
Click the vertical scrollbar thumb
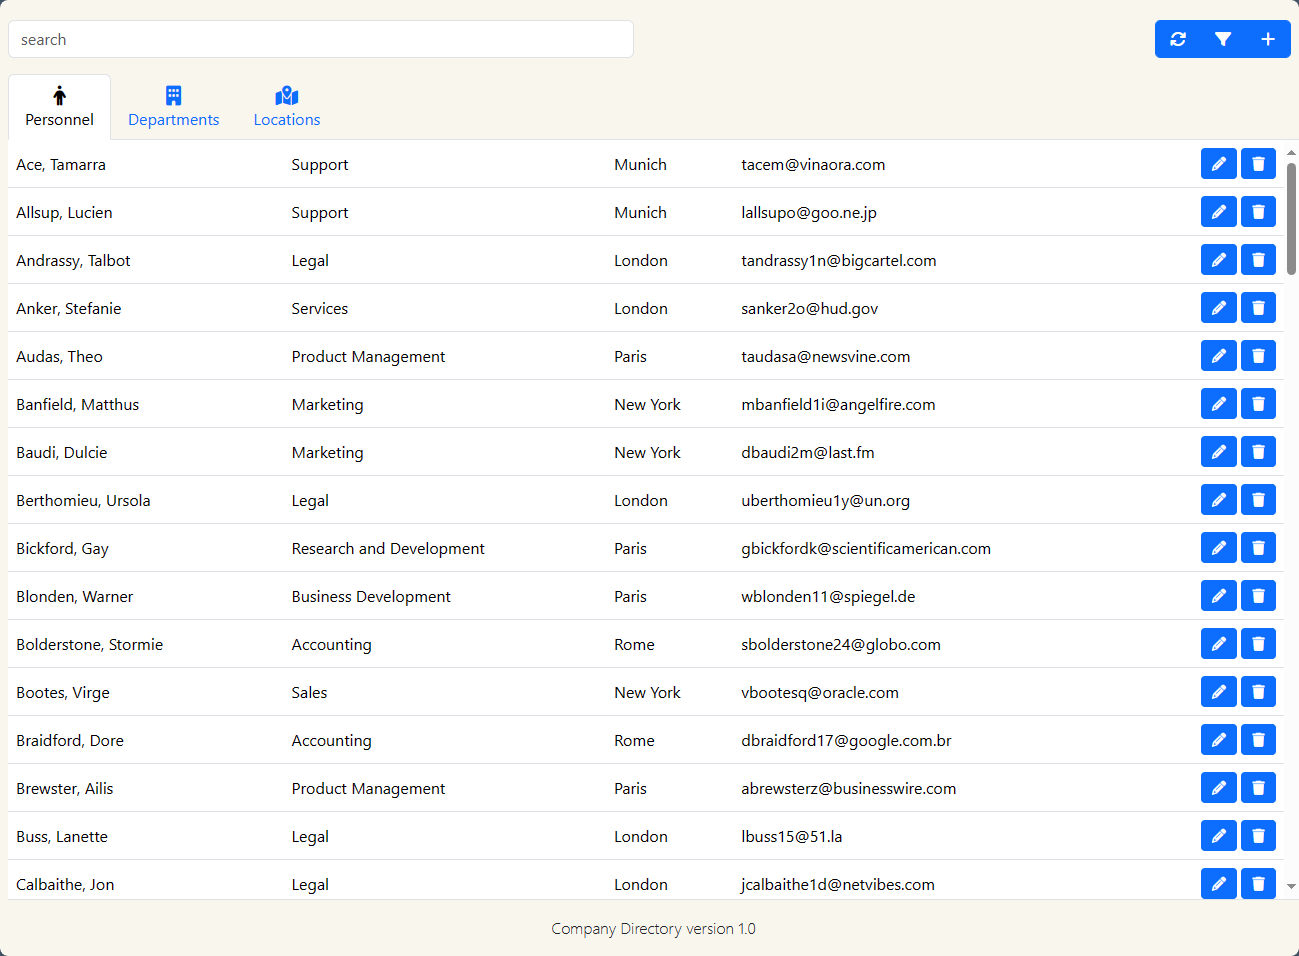(1291, 217)
